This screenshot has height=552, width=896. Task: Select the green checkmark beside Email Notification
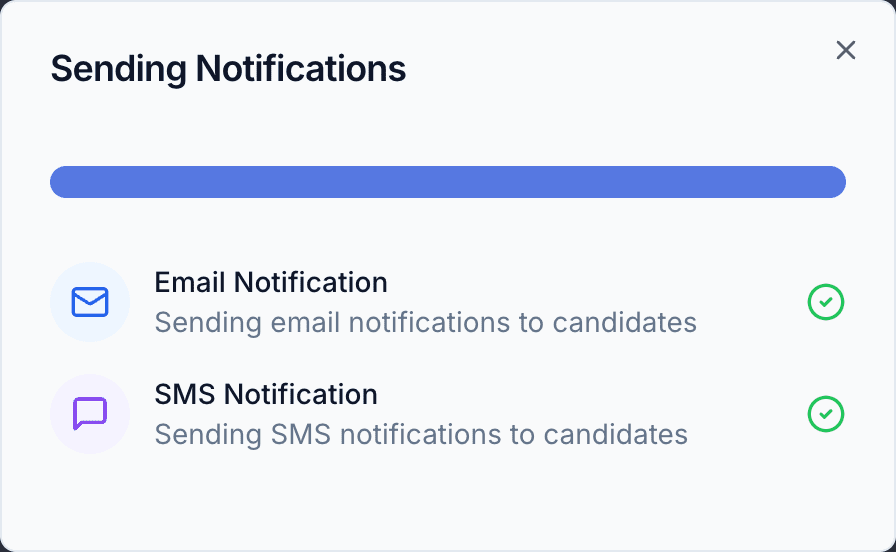pyautogui.click(x=826, y=302)
